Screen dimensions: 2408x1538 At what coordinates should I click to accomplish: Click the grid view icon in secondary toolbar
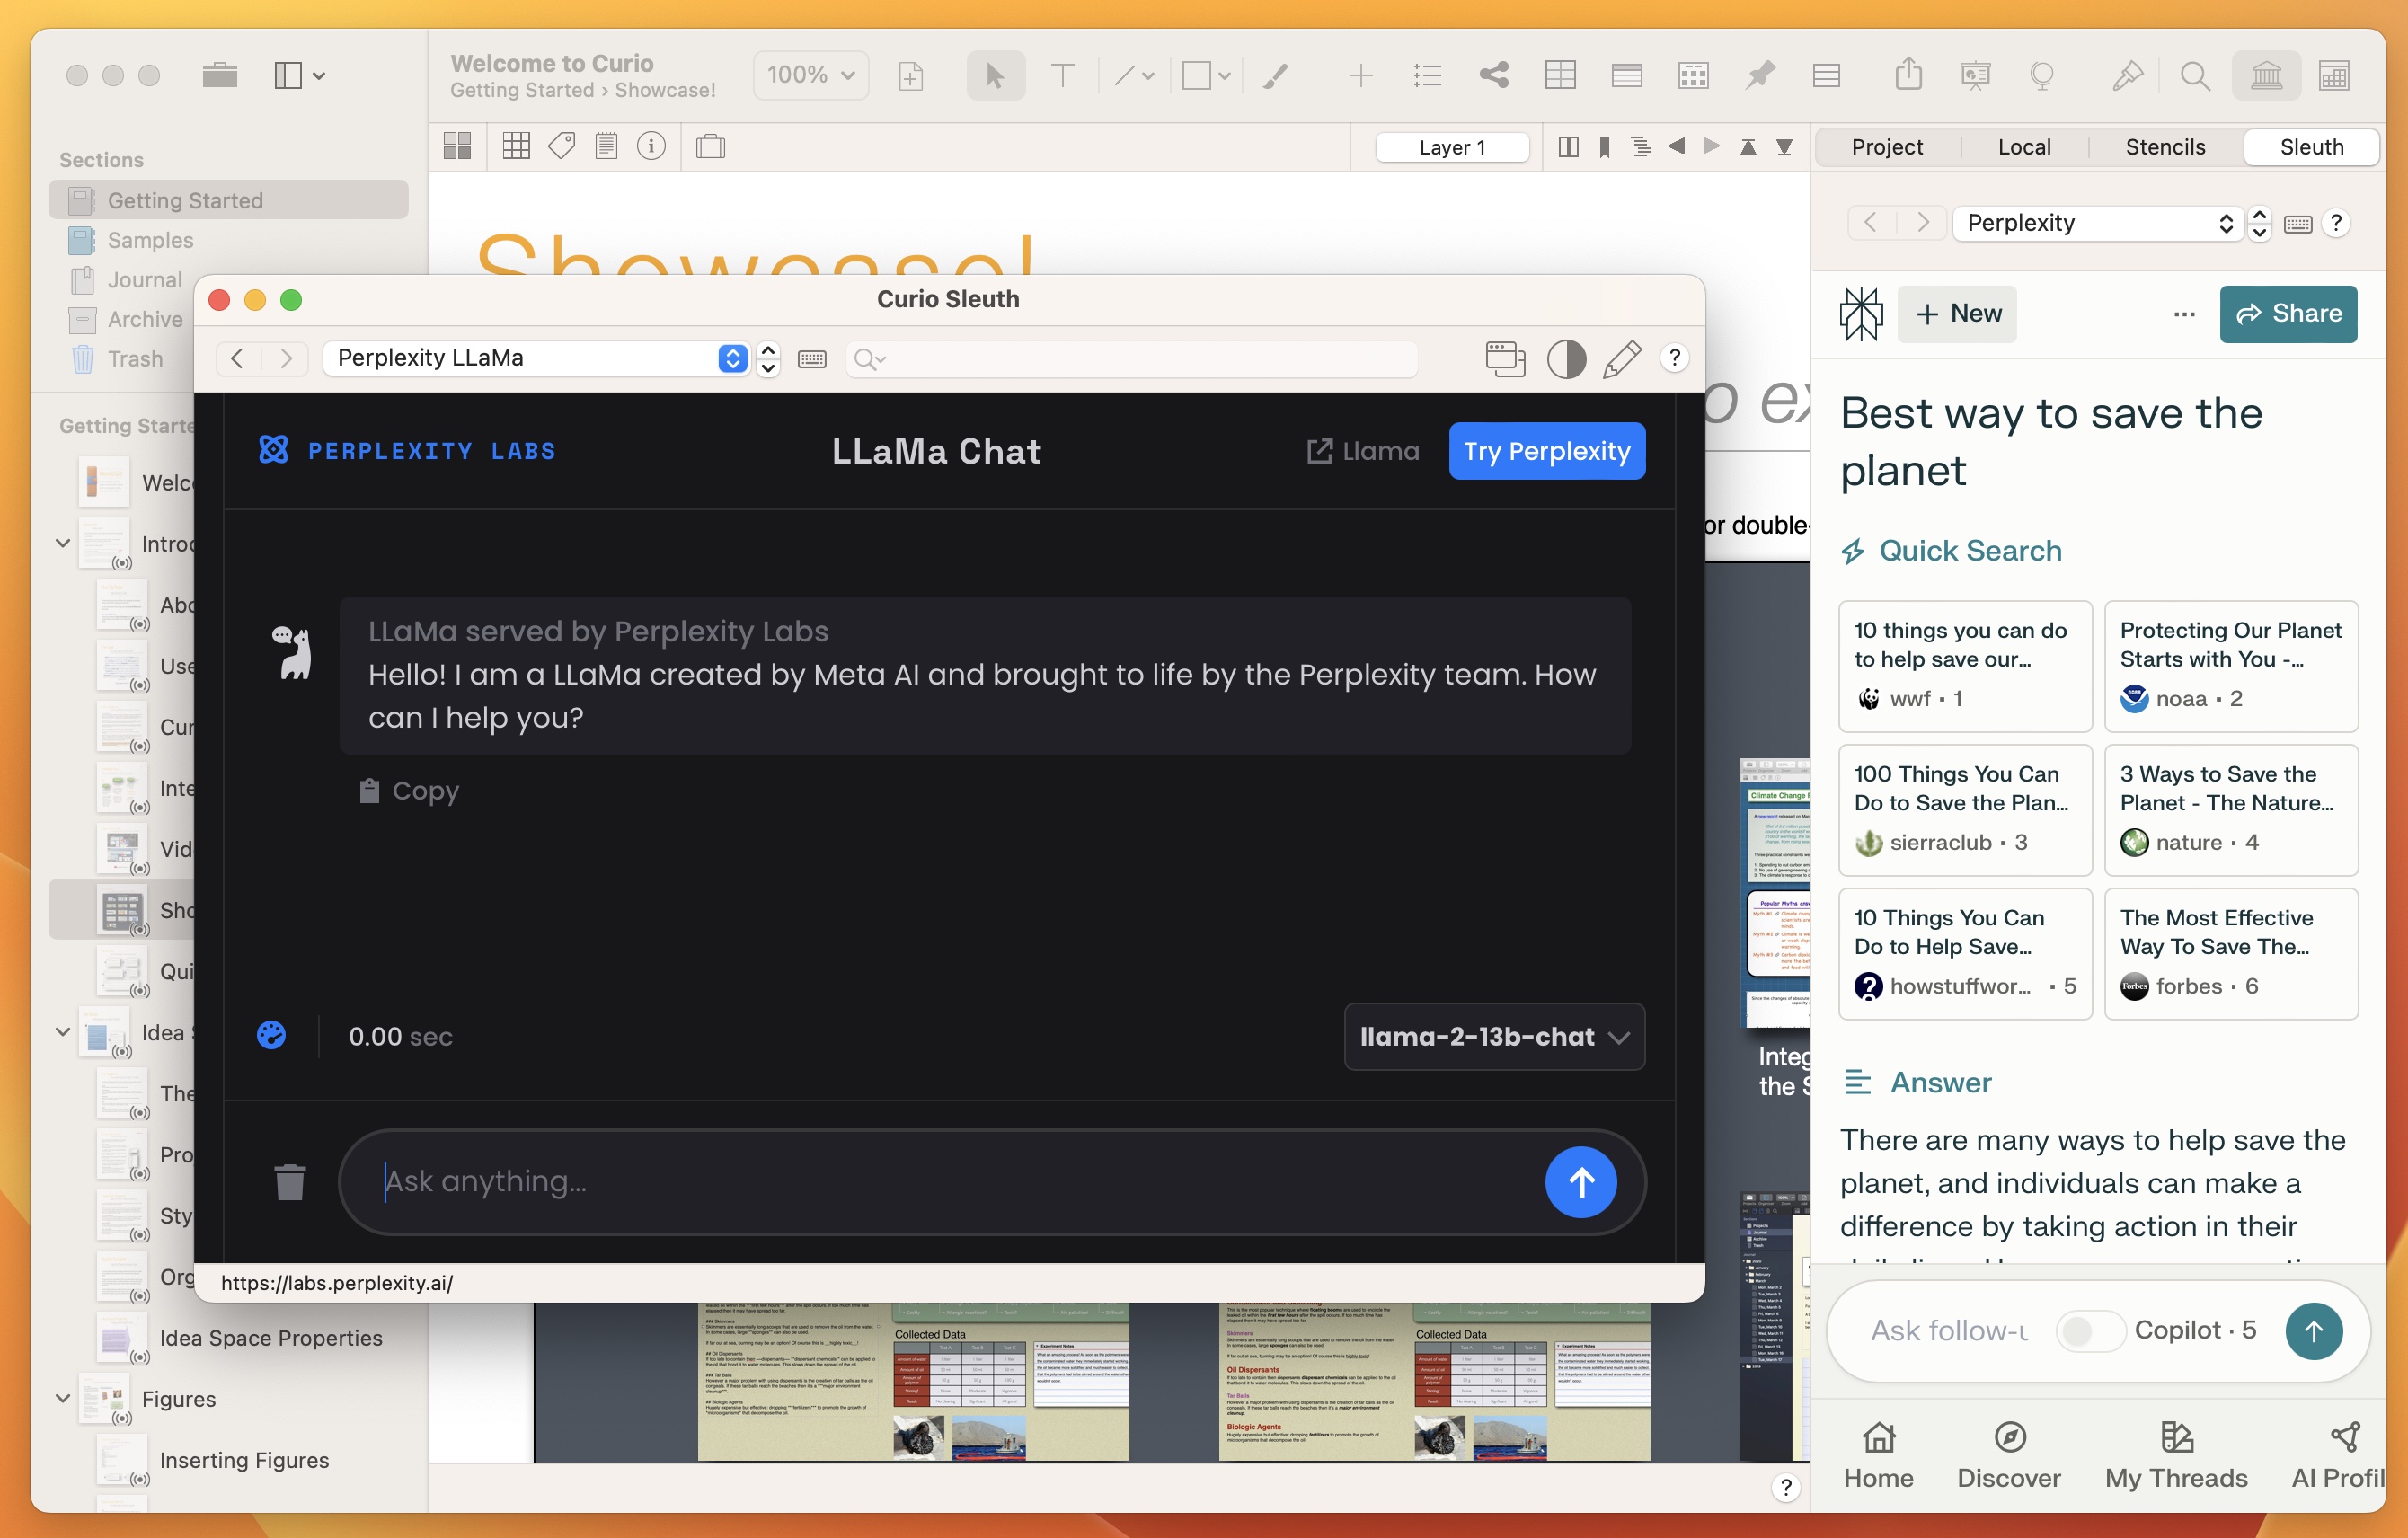pyautogui.click(x=516, y=147)
